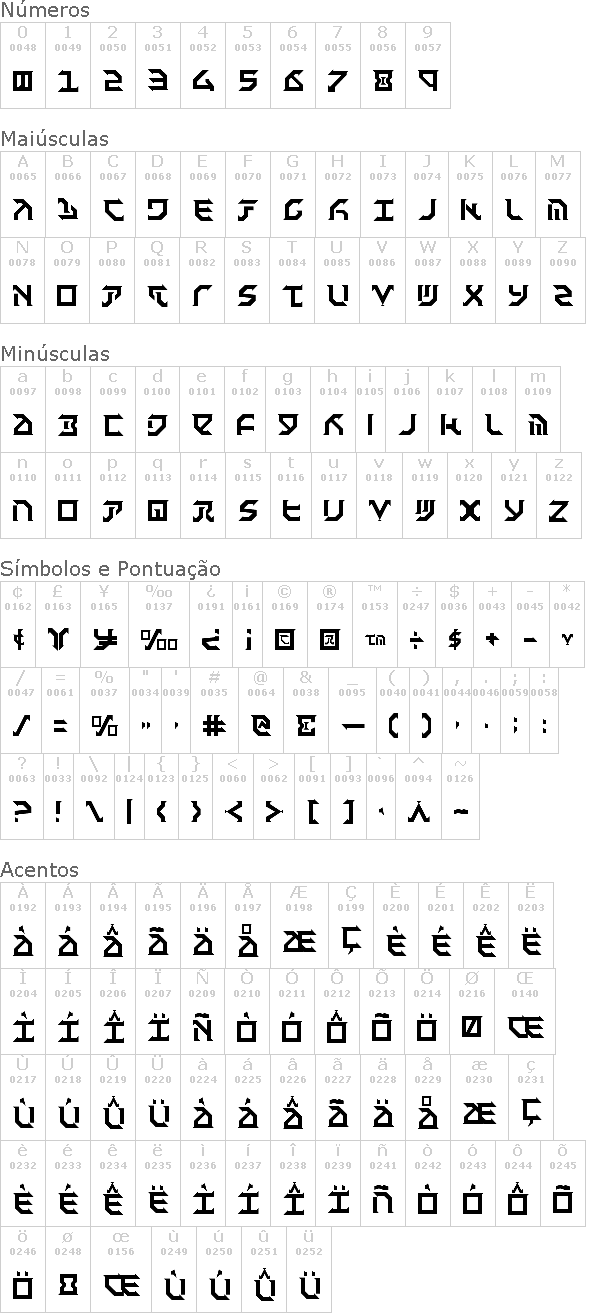Click the glyph cell for digit 0

(23, 65)
